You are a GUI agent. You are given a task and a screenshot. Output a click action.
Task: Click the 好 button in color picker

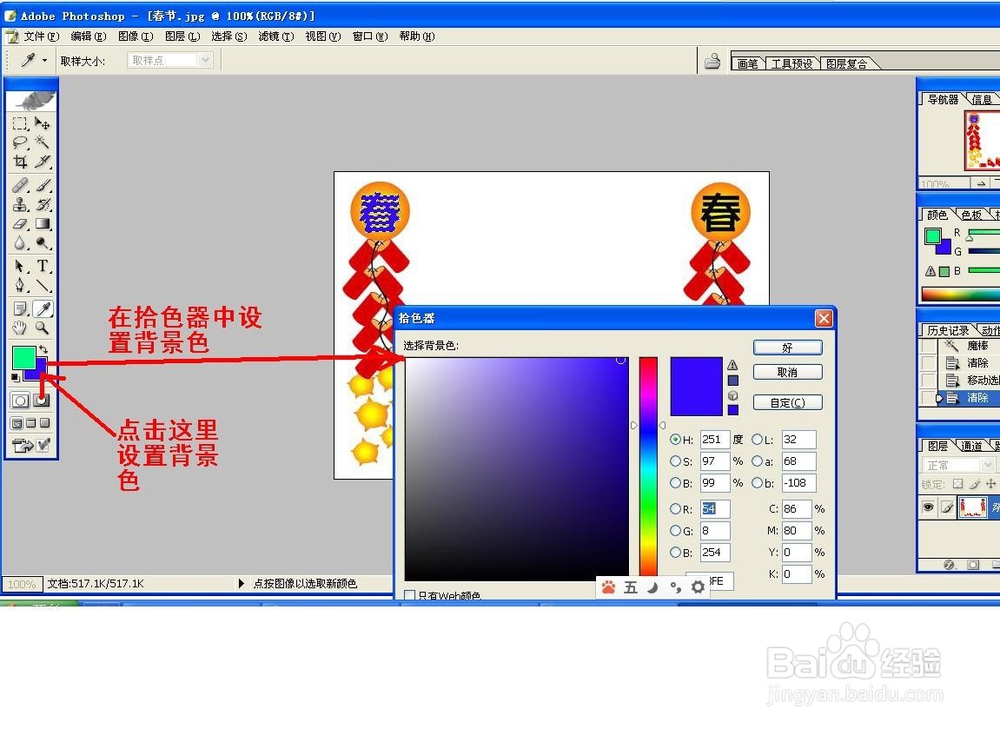click(x=788, y=347)
